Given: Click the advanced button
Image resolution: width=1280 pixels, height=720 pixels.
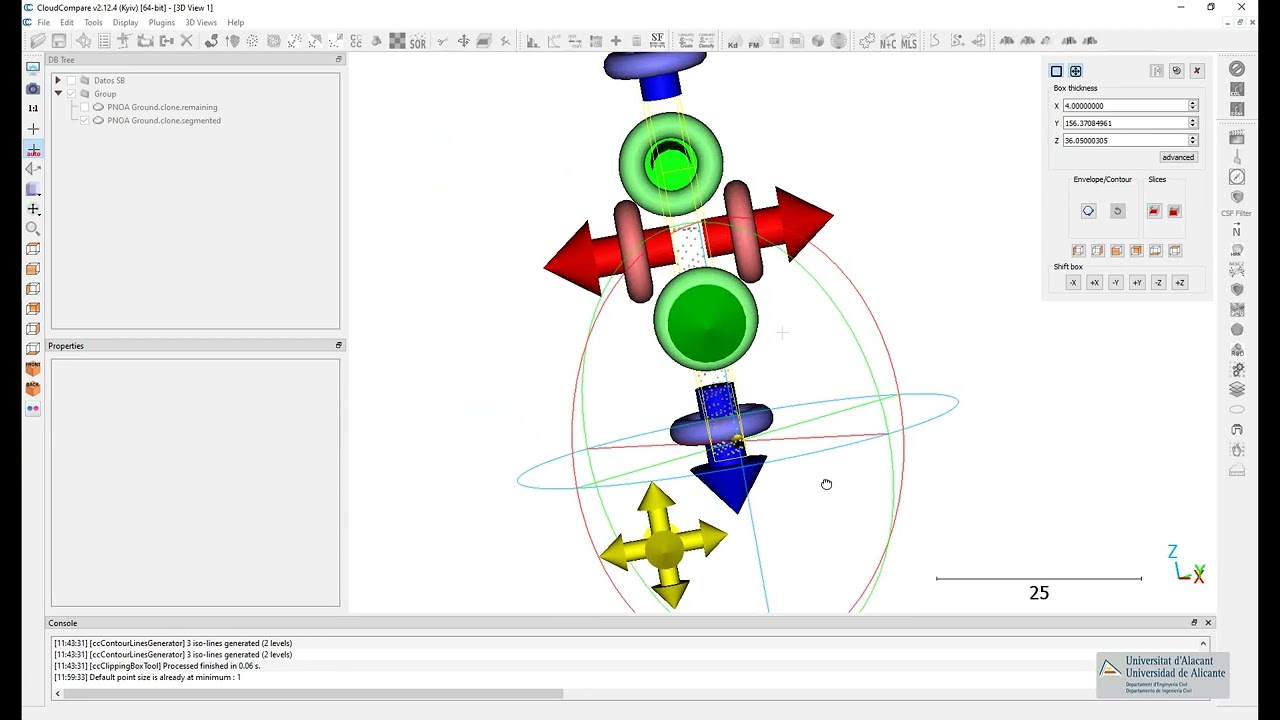Looking at the screenshot, I should point(1178,157).
